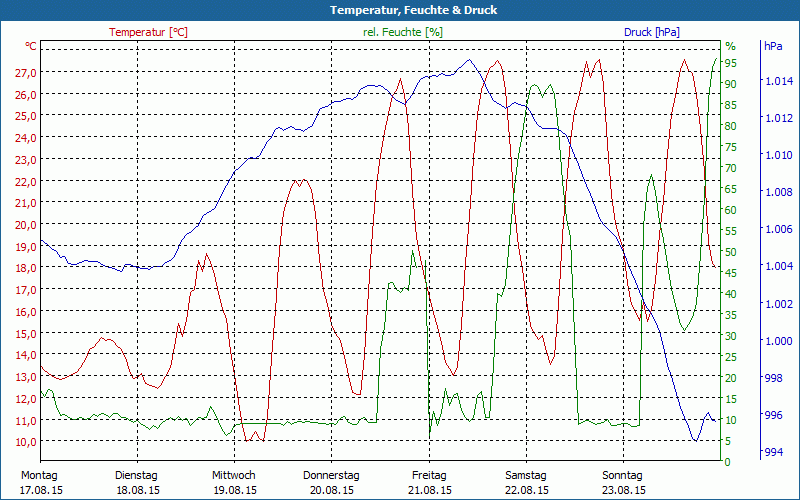Click the '14,0' temperature axis value
Viewport: 800px width, 500px height.
pyautogui.click(x=26, y=356)
